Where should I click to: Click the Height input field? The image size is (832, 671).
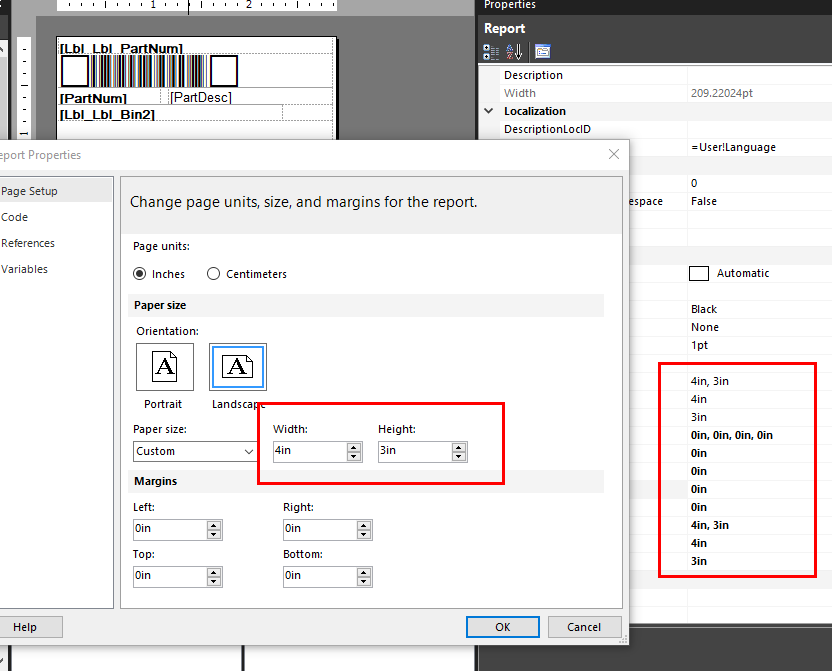pos(415,451)
